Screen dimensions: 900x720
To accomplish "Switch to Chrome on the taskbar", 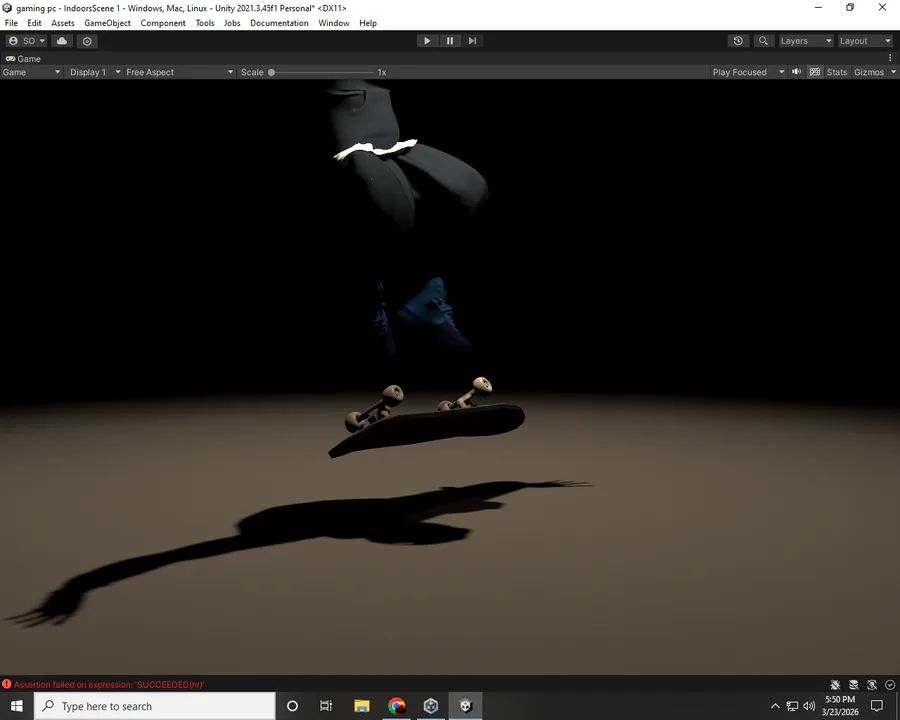I will (x=397, y=706).
